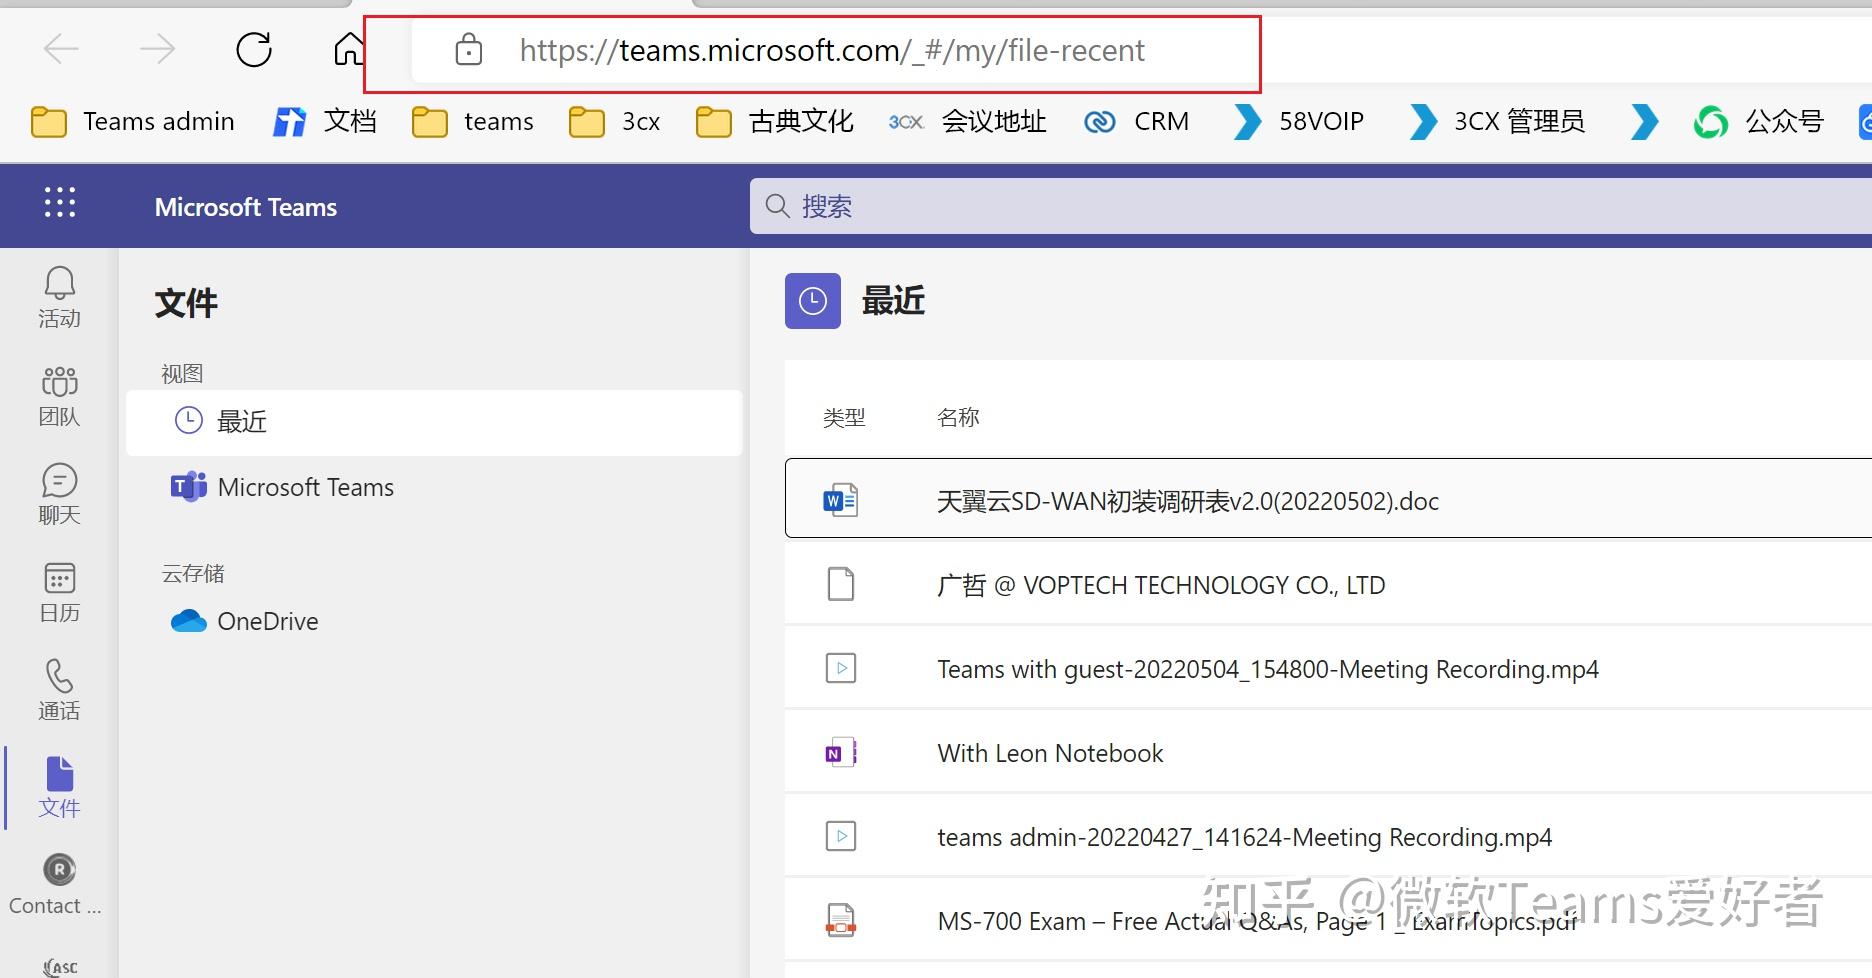Image resolution: width=1872 pixels, height=978 pixels.
Task: Click the clock icon beside 最近 heading
Action: click(x=812, y=300)
